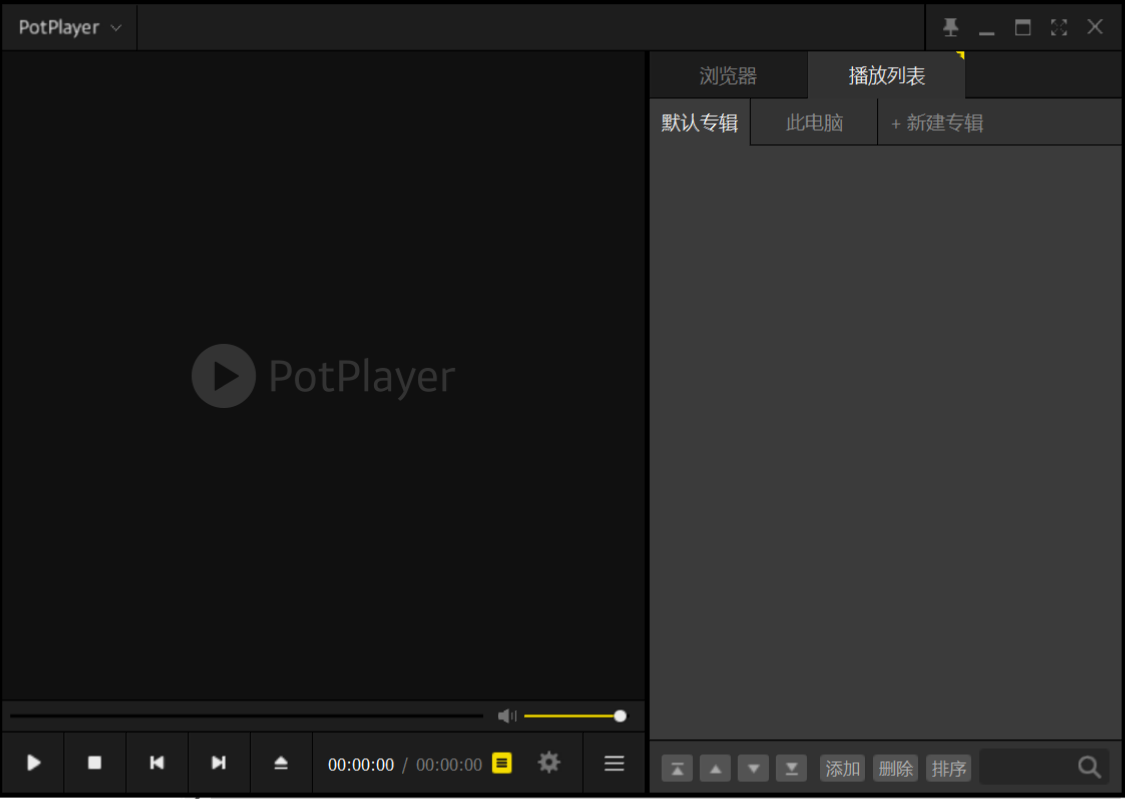Start playback with the Play button
The width and height of the screenshot is (1125, 799).
pyautogui.click(x=33, y=762)
